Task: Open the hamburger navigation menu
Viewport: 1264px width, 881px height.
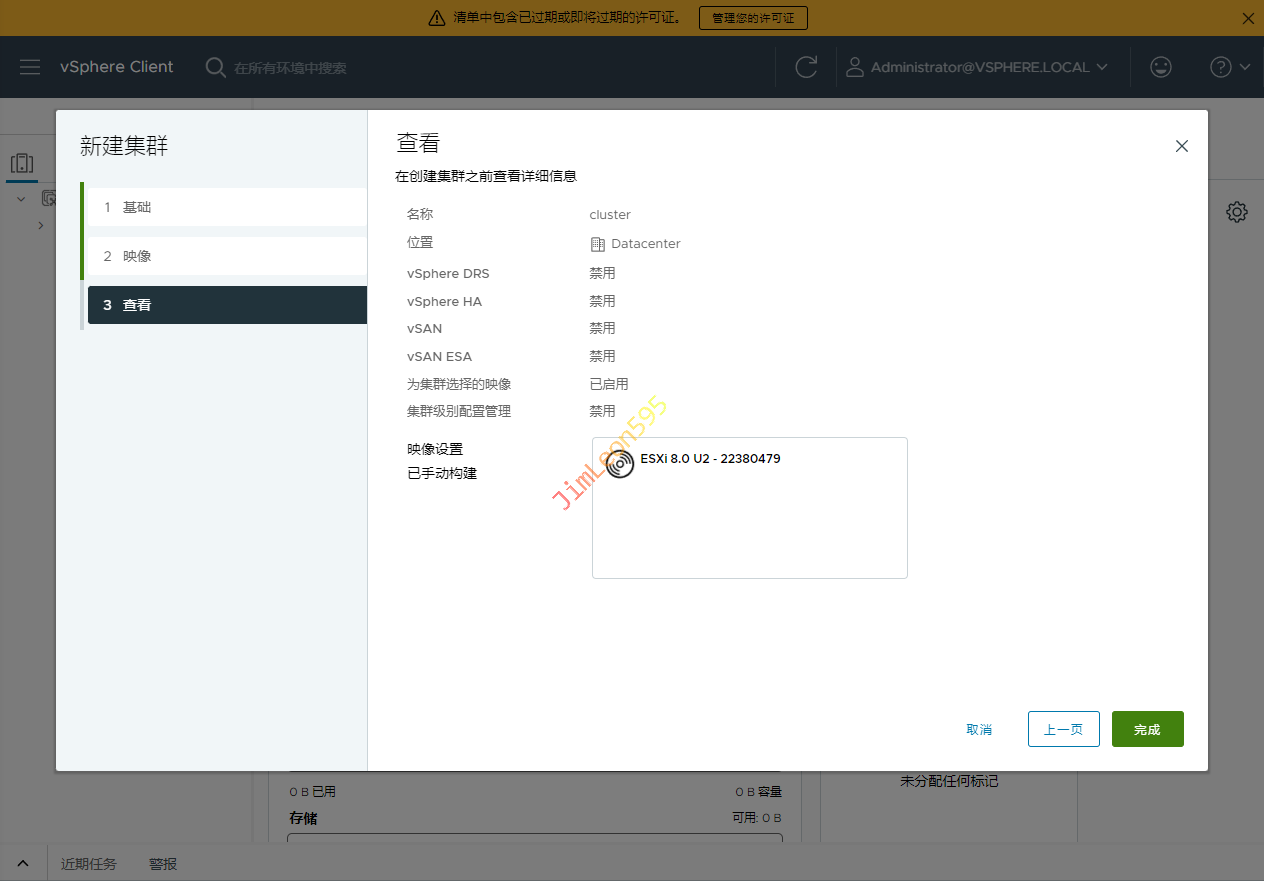Action: (x=30, y=67)
